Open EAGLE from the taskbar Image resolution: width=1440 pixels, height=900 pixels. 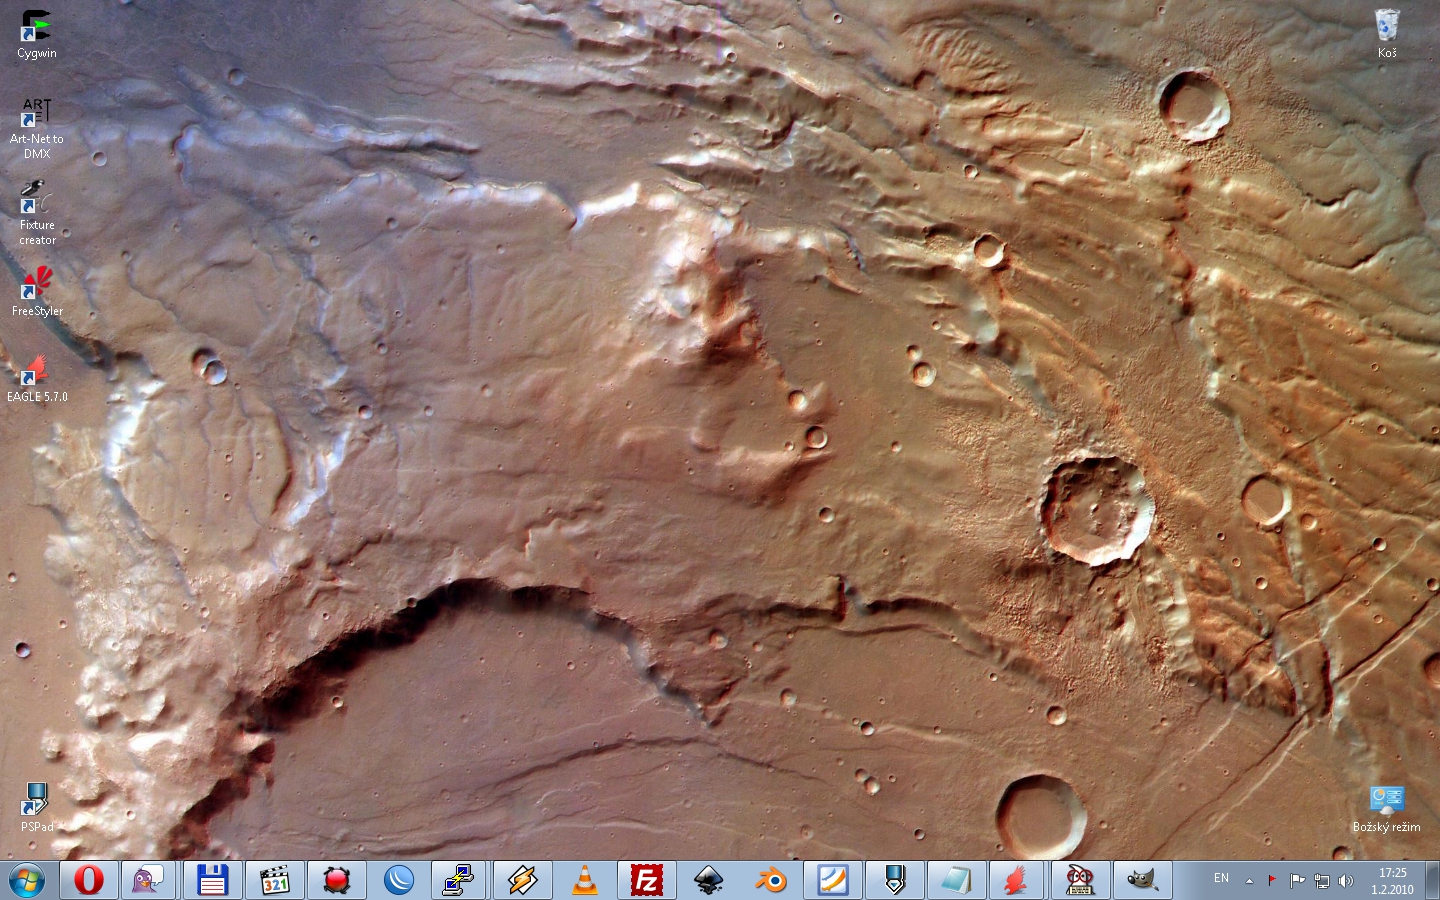coord(1018,880)
